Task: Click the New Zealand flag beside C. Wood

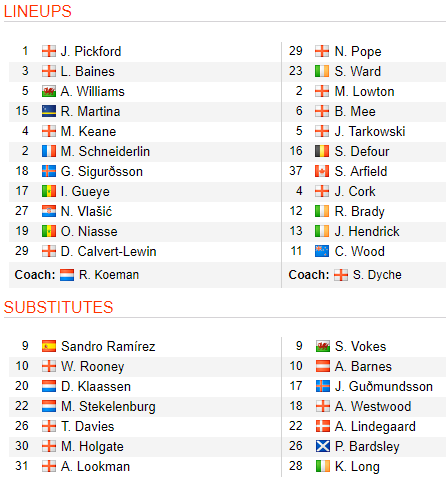Action: 322,251
